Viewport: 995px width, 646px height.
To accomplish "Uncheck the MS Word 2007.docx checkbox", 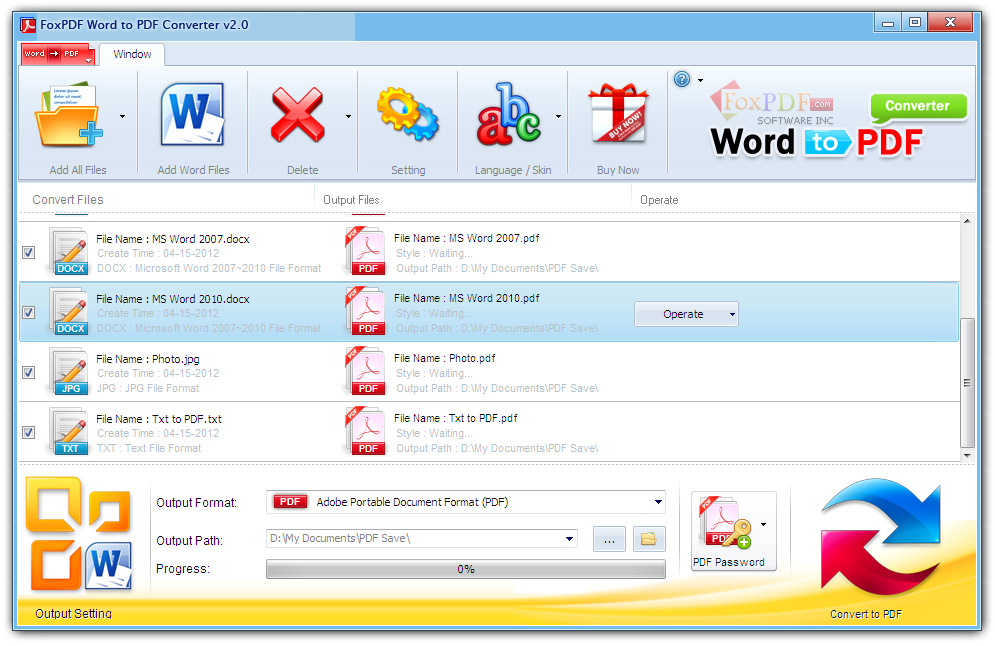I will tap(29, 253).
